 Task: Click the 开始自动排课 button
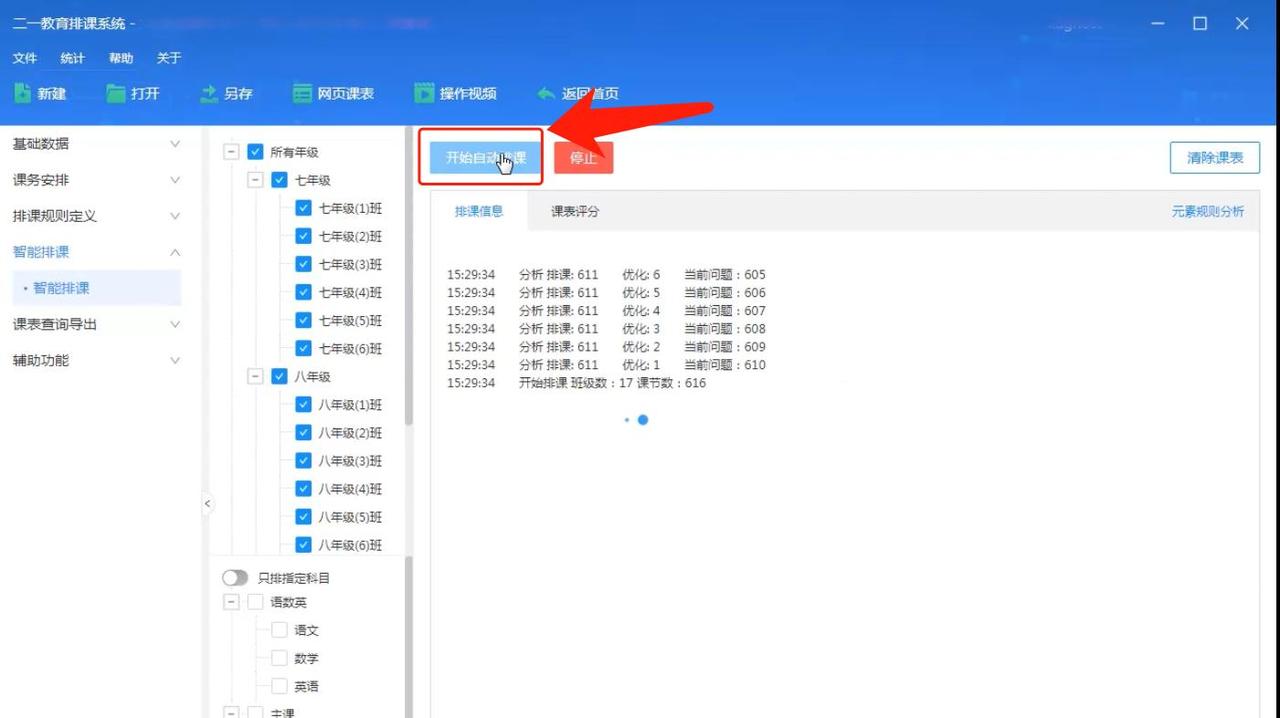[x=486, y=158]
